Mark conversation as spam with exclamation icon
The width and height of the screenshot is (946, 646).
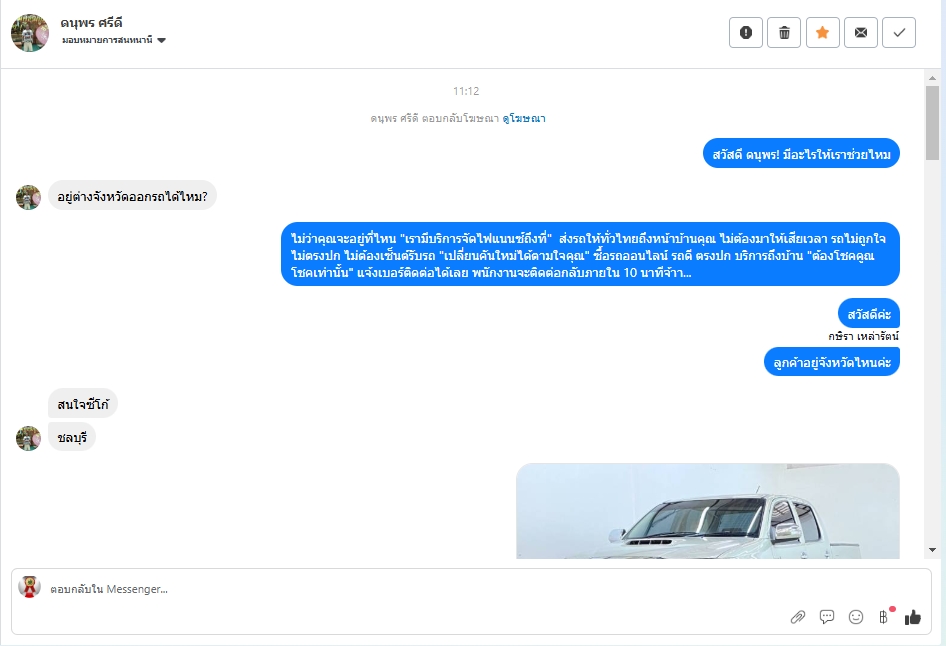(746, 33)
